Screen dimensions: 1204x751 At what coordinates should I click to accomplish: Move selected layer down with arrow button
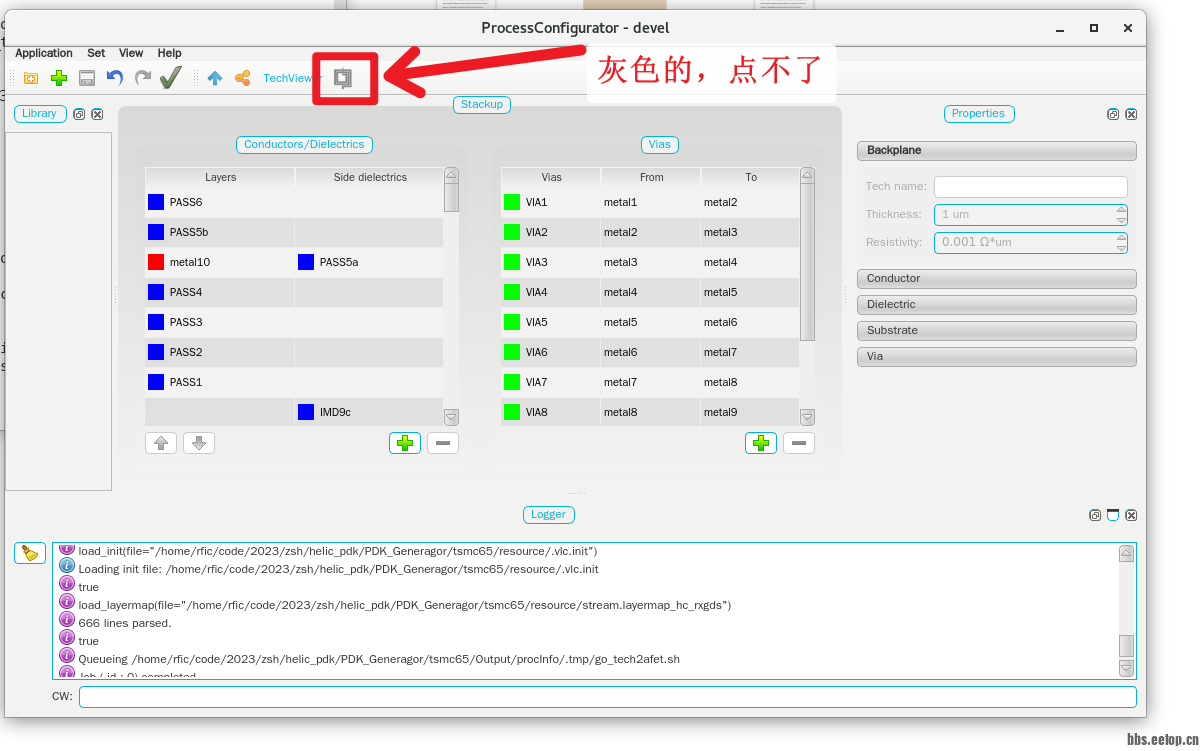click(198, 443)
